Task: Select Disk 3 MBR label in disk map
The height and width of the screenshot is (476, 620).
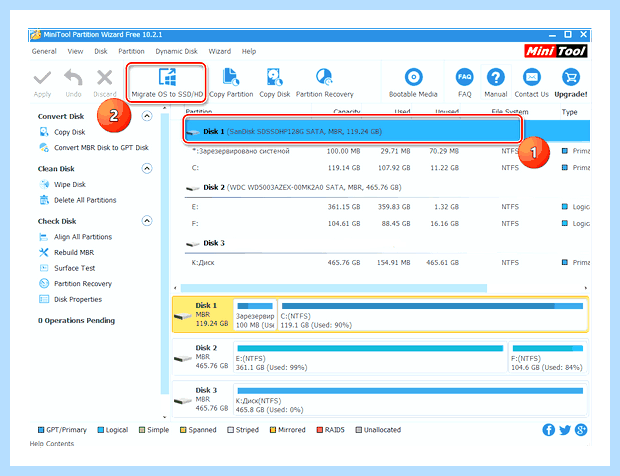Action: click(202, 400)
